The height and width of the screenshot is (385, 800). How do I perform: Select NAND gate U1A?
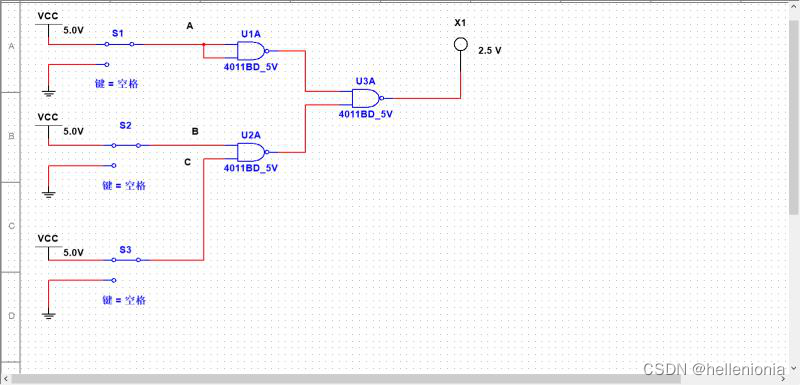click(254, 51)
